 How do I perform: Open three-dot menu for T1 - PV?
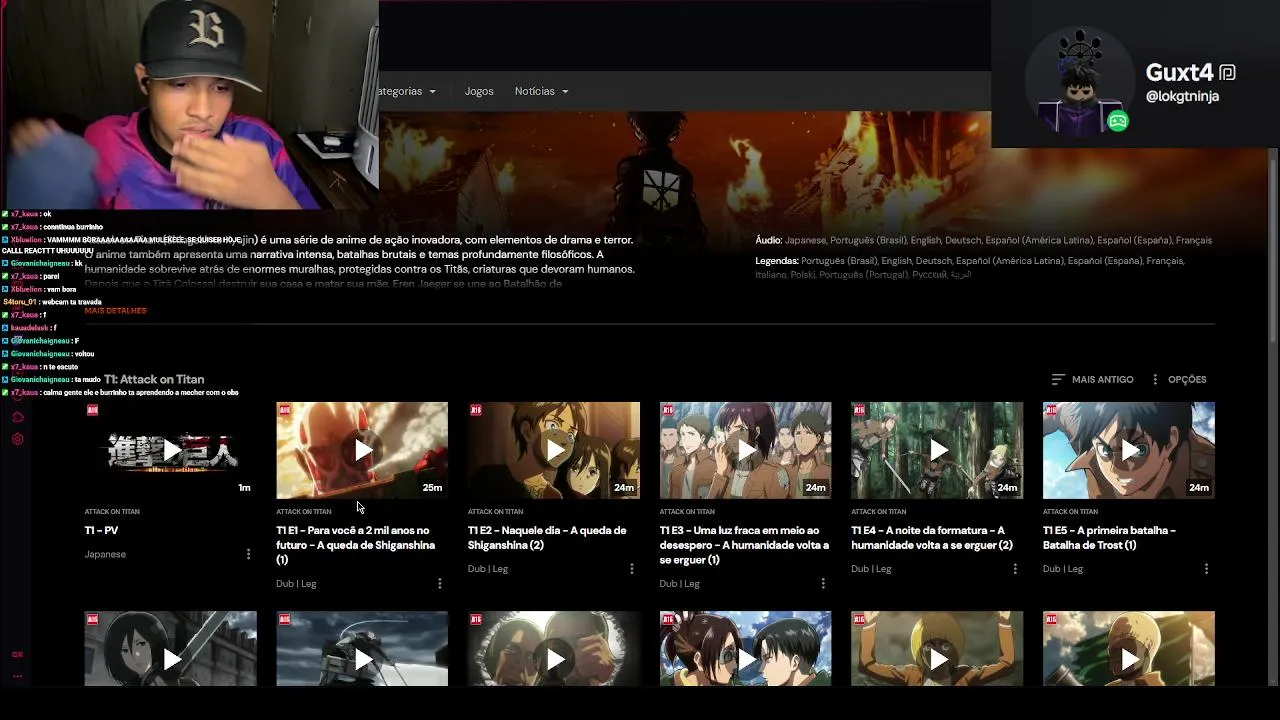248,554
